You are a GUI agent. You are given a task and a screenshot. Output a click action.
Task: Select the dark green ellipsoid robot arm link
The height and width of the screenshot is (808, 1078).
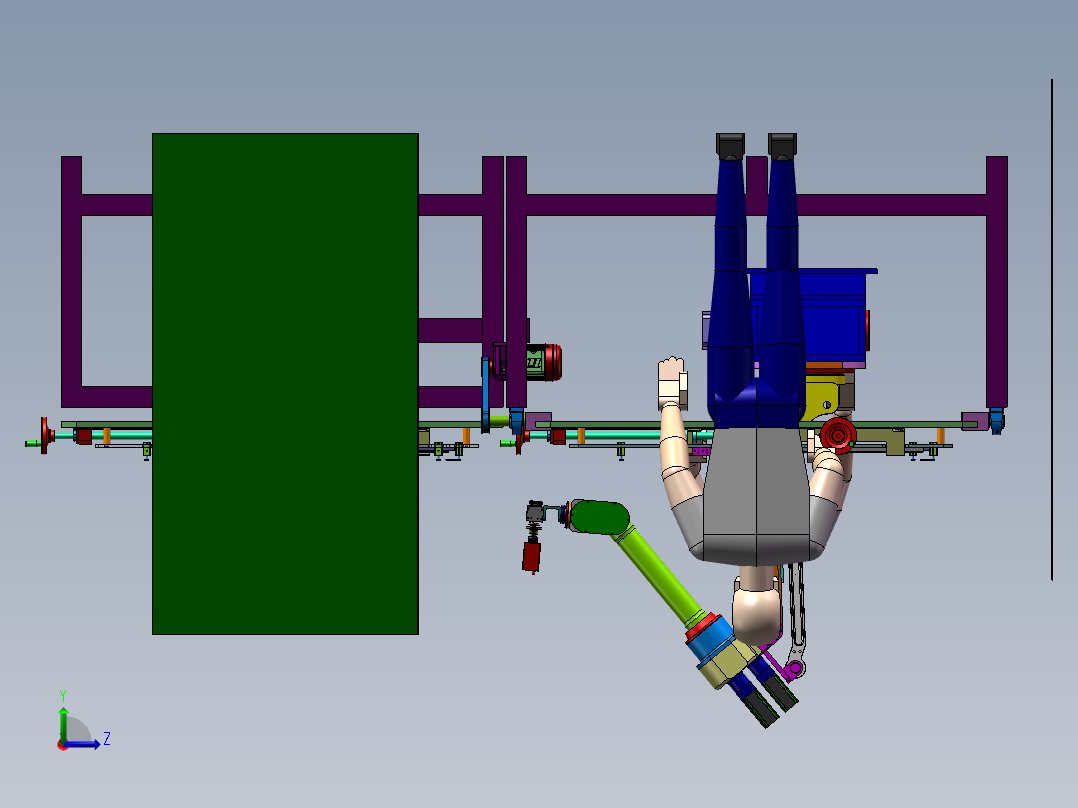[x=598, y=517]
